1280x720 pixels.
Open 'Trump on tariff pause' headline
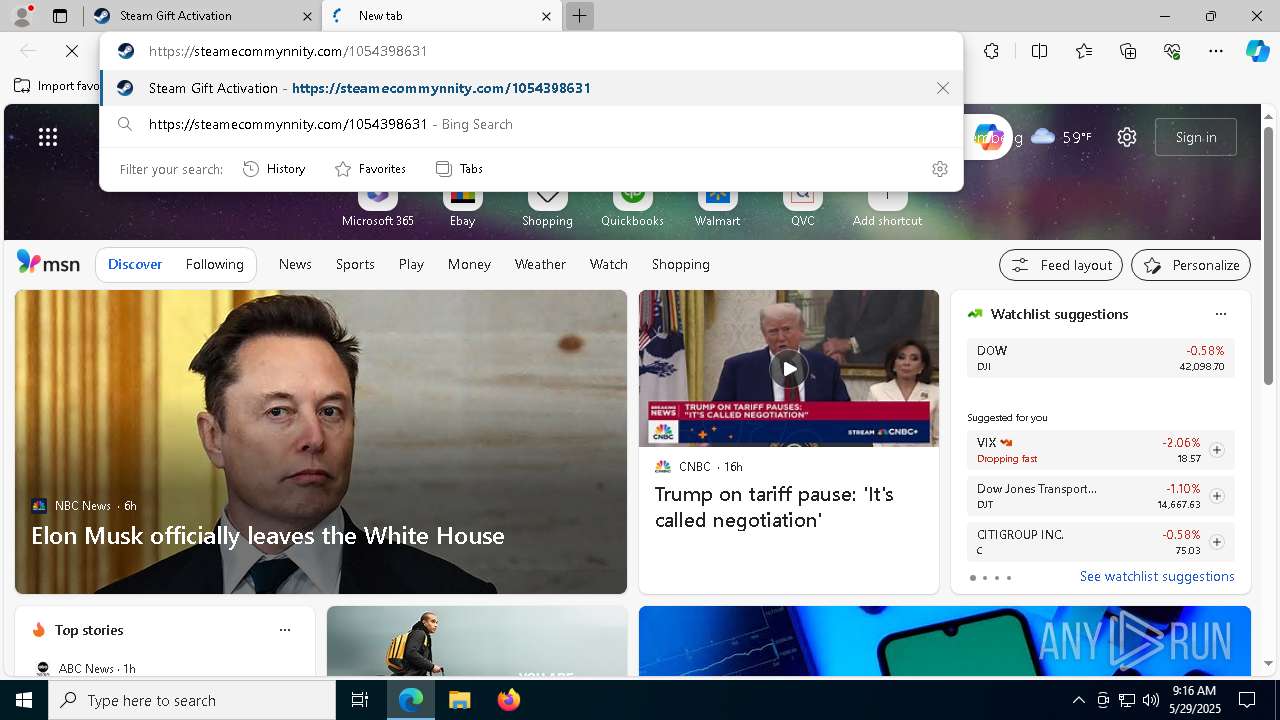774,507
